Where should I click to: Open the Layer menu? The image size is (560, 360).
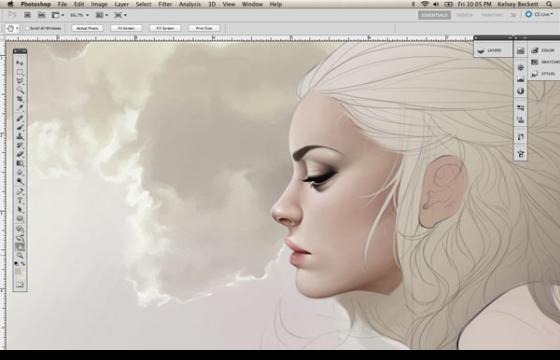pyautogui.click(x=121, y=4)
